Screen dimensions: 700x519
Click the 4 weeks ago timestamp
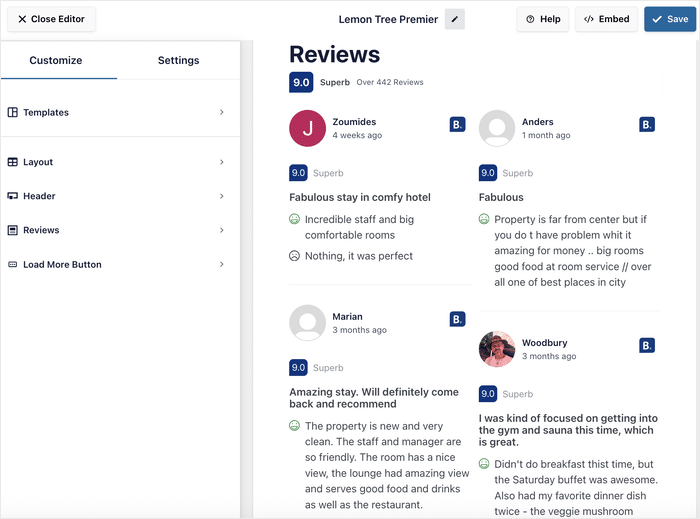357,135
